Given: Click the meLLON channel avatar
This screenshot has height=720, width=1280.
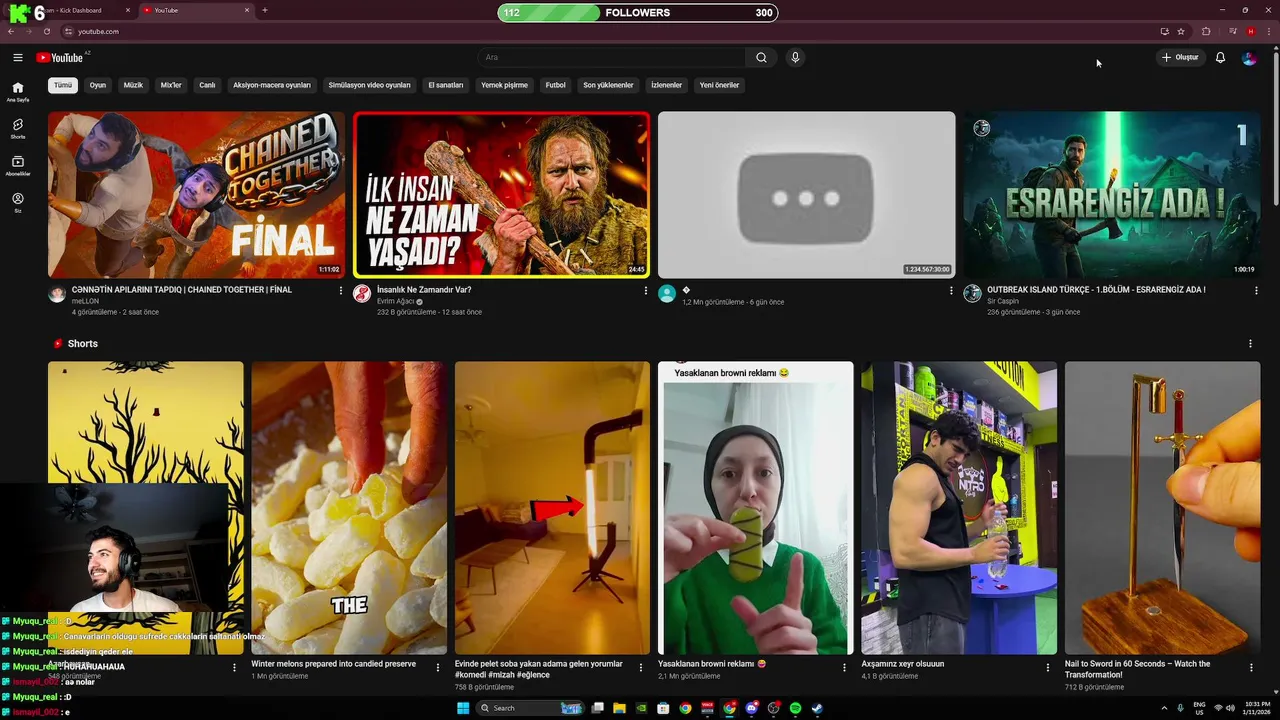Looking at the screenshot, I should point(57,293).
